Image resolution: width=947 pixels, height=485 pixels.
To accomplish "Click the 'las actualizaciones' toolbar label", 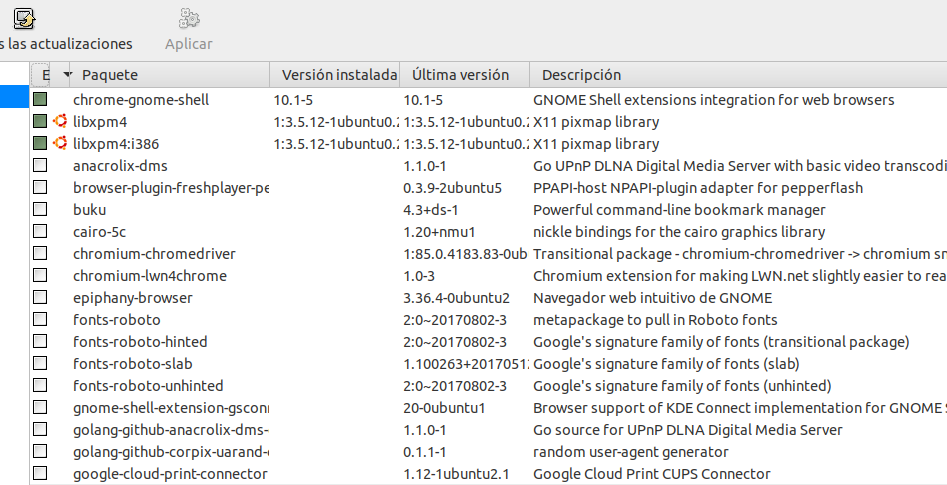I will (x=66, y=44).
